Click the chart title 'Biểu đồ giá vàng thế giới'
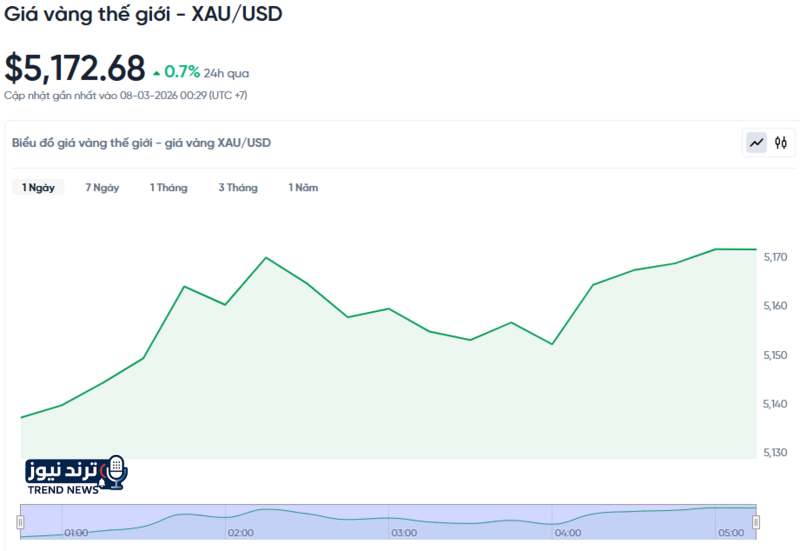This screenshot has width=800, height=551. 141,143
